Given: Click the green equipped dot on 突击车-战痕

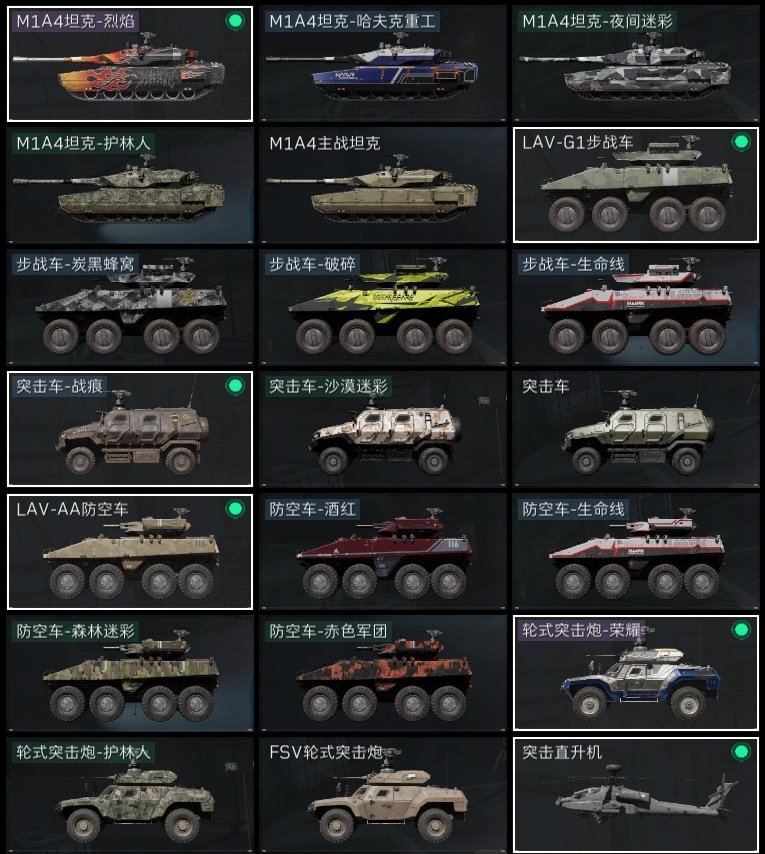Looking at the screenshot, I should (x=235, y=386).
